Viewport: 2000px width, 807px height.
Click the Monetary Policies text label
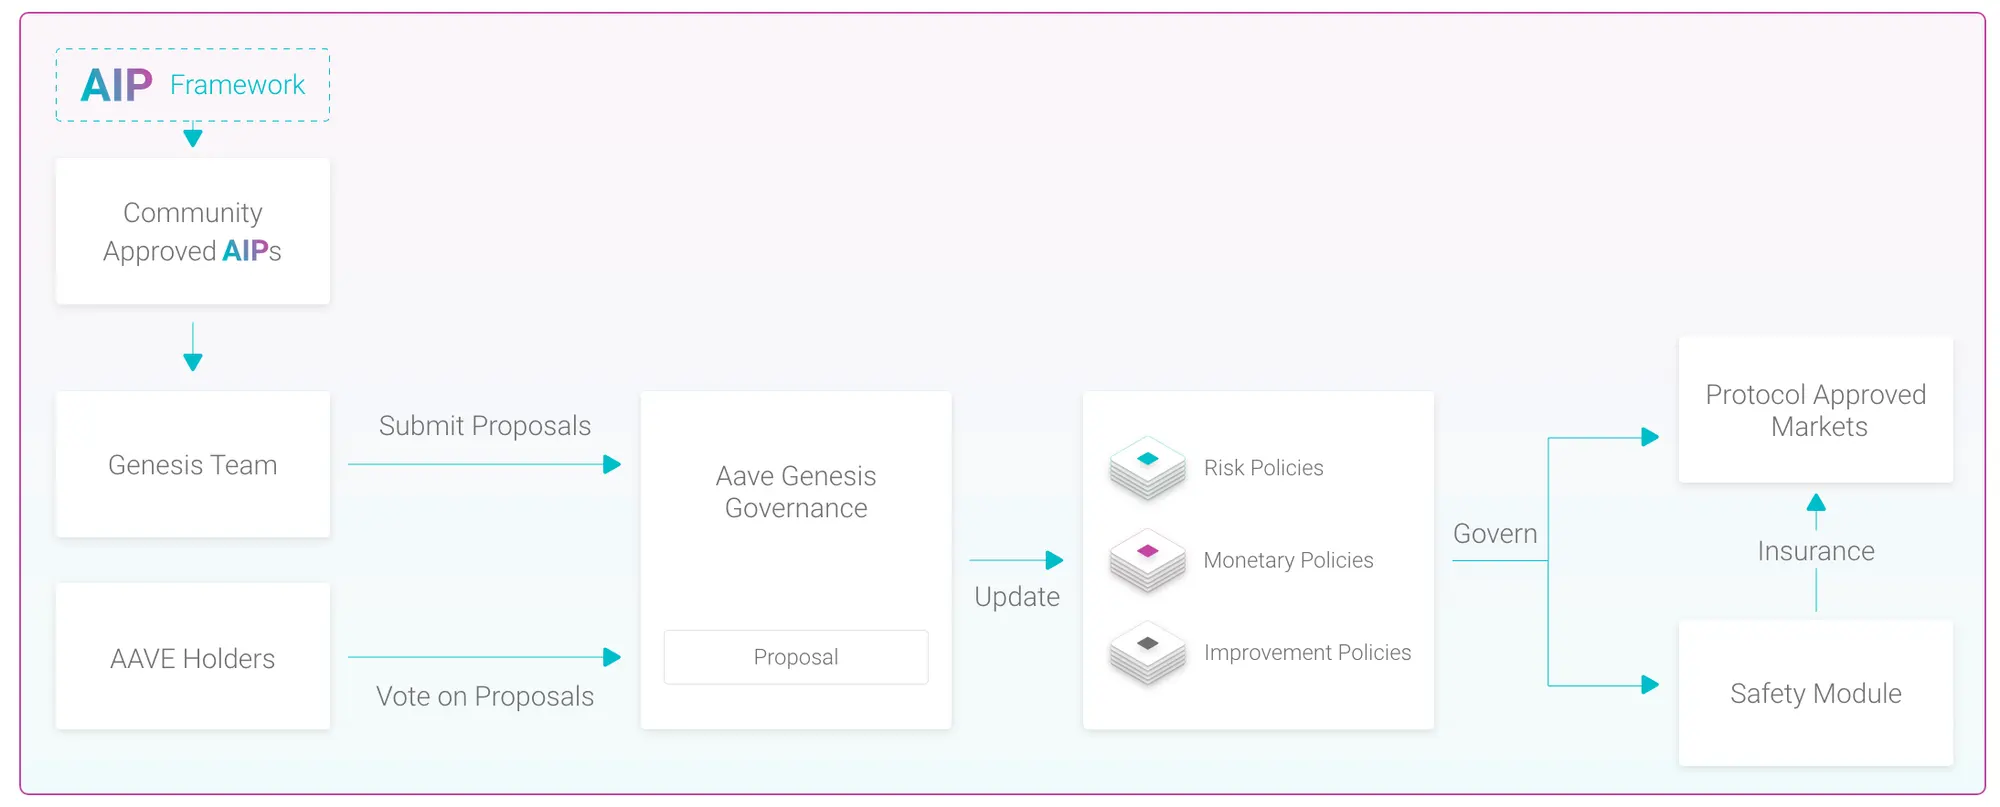tap(1288, 560)
